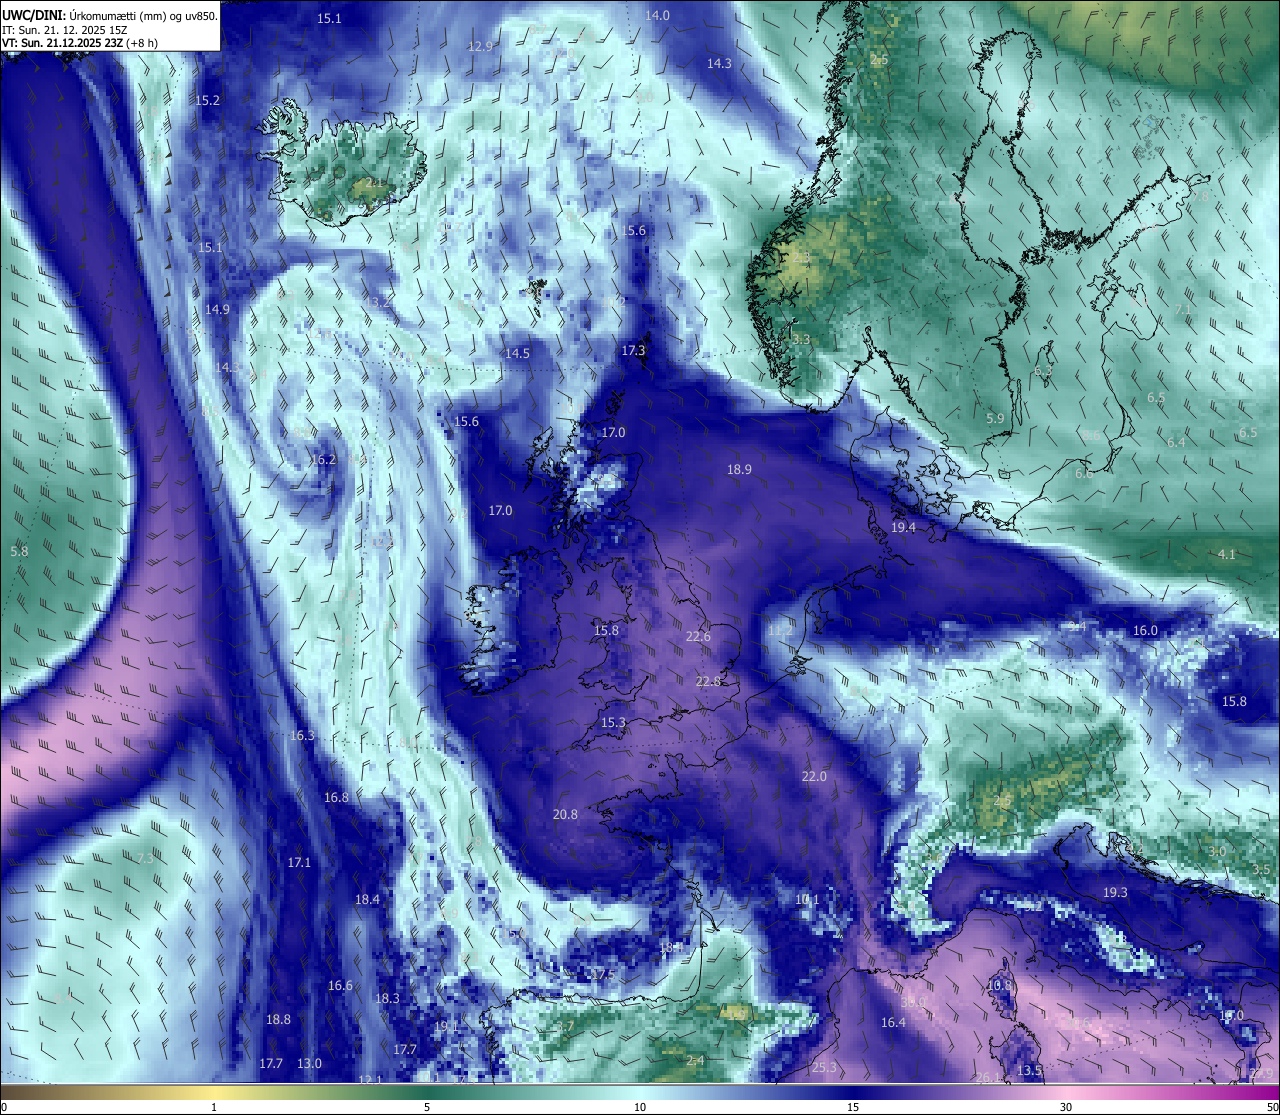Click the 18.4 value in the Atlantic

pyautogui.click(x=367, y=899)
